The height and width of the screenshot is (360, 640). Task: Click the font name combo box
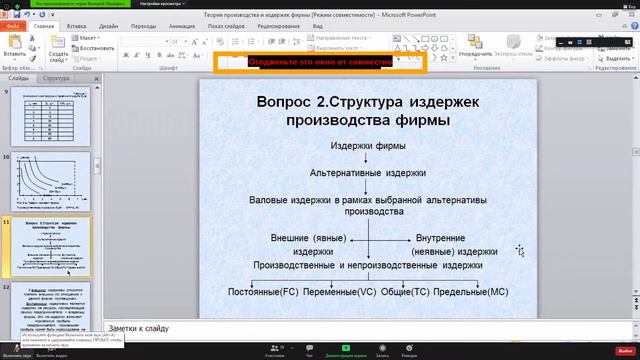click(145, 42)
